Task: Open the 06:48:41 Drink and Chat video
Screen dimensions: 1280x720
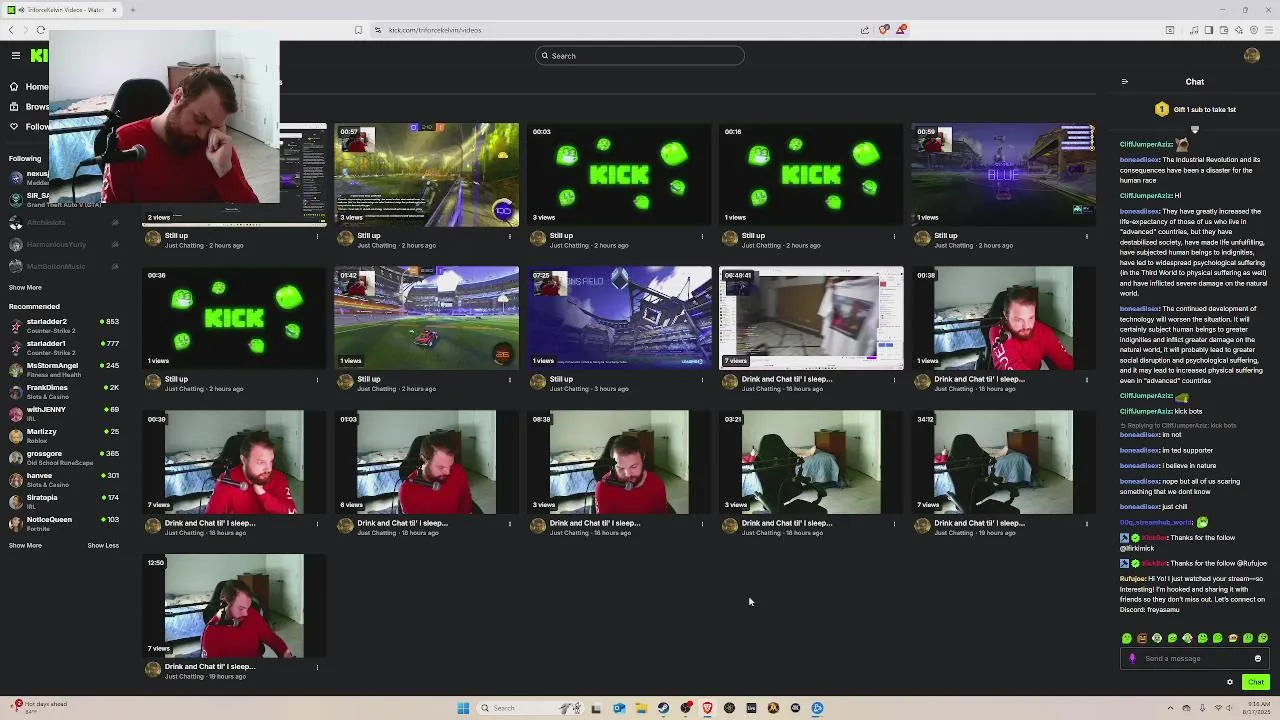Action: (x=811, y=318)
